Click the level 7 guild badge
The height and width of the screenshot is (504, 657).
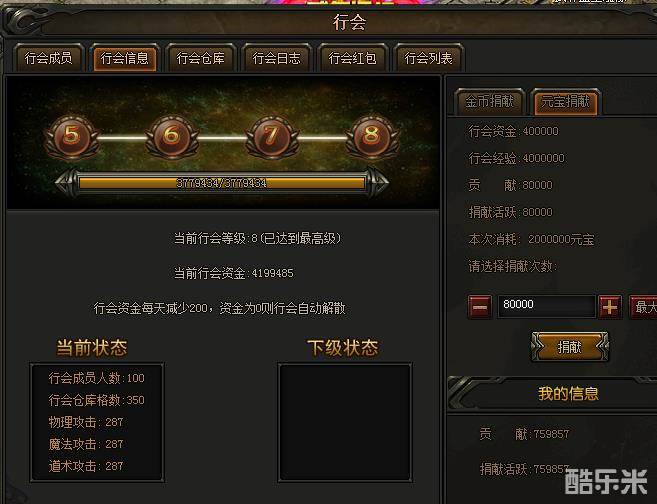pos(272,136)
